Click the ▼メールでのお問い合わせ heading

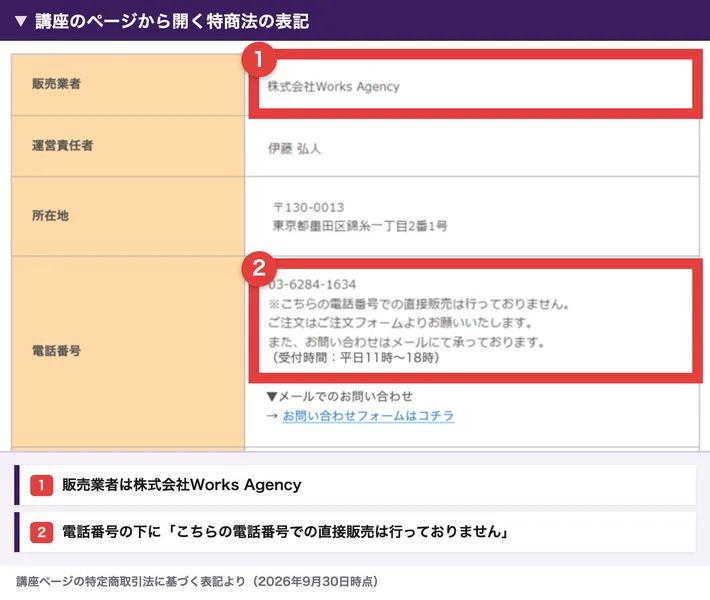tap(340, 397)
